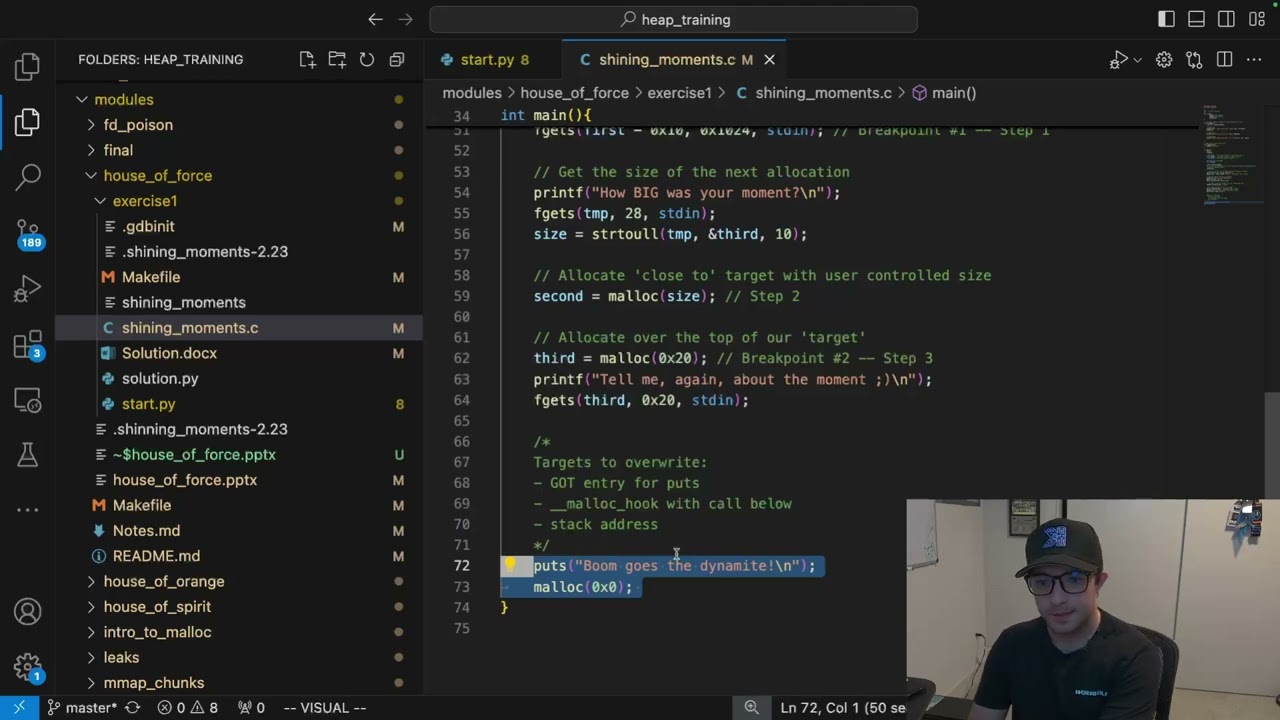This screenshot has height=720, width=1280.
Task: Open house_of_force.pptx file
Action: pos(239,480)
